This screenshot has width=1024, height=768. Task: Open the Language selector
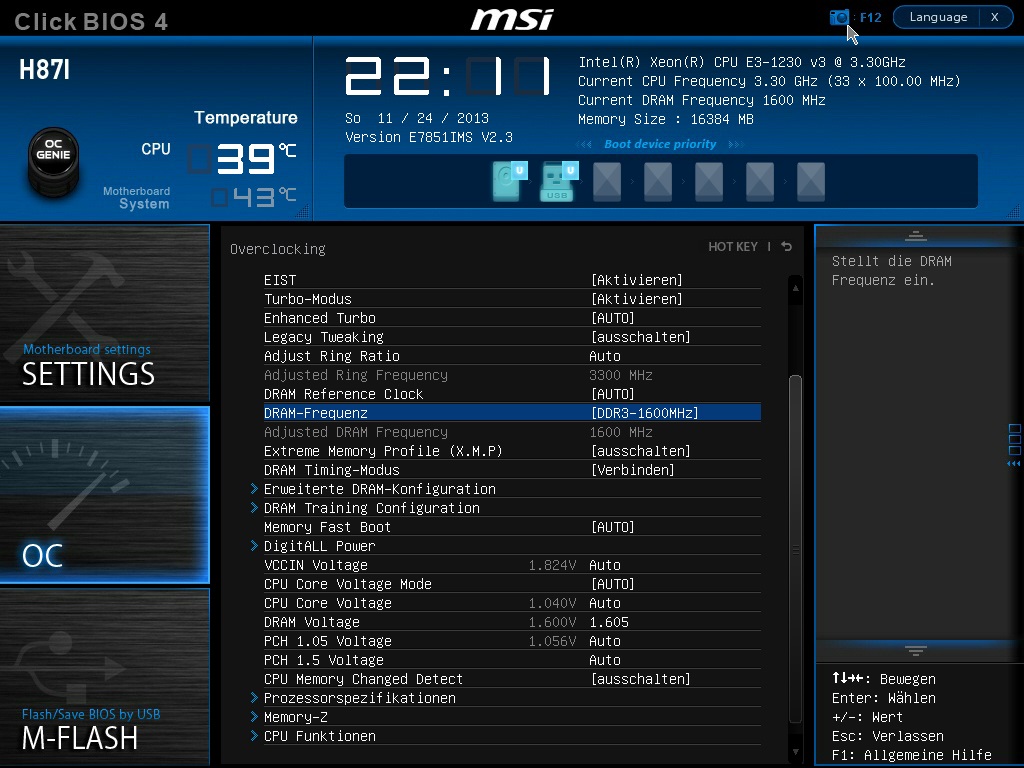pyautogui.click(x=938, y=17)
